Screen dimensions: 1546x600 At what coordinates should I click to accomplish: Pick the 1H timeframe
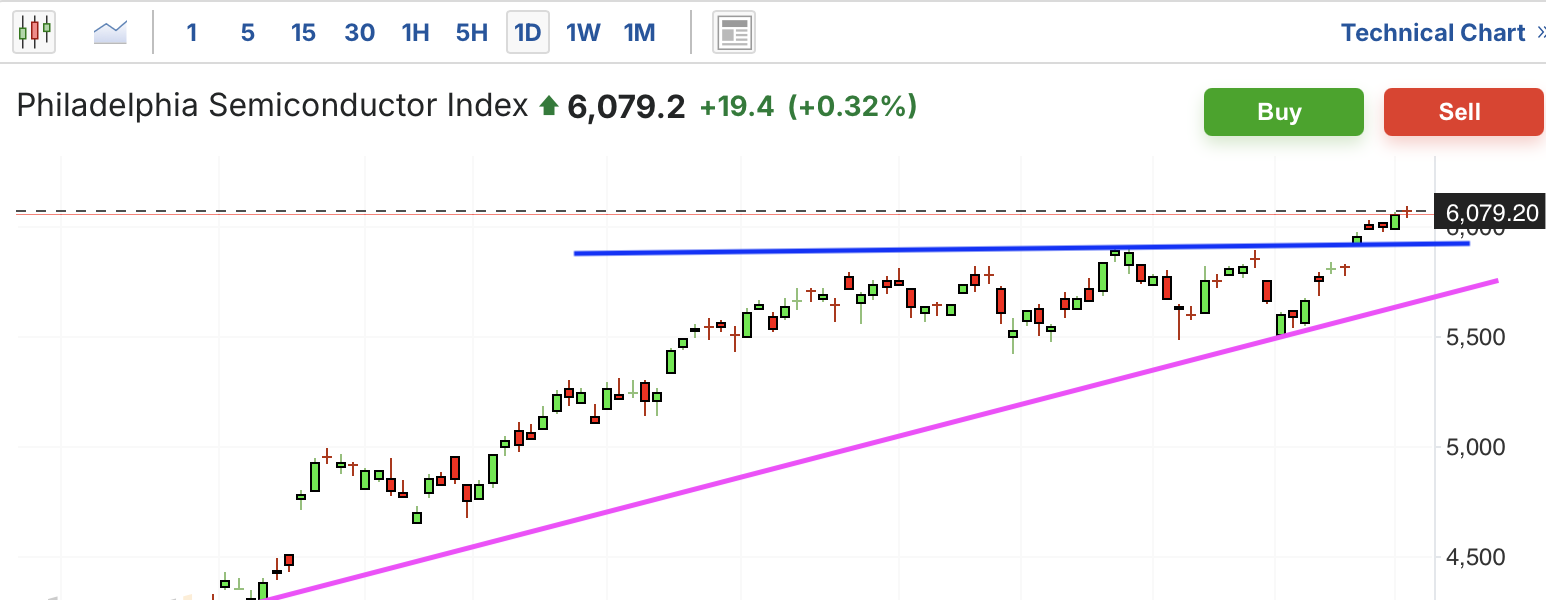point(415,33)
